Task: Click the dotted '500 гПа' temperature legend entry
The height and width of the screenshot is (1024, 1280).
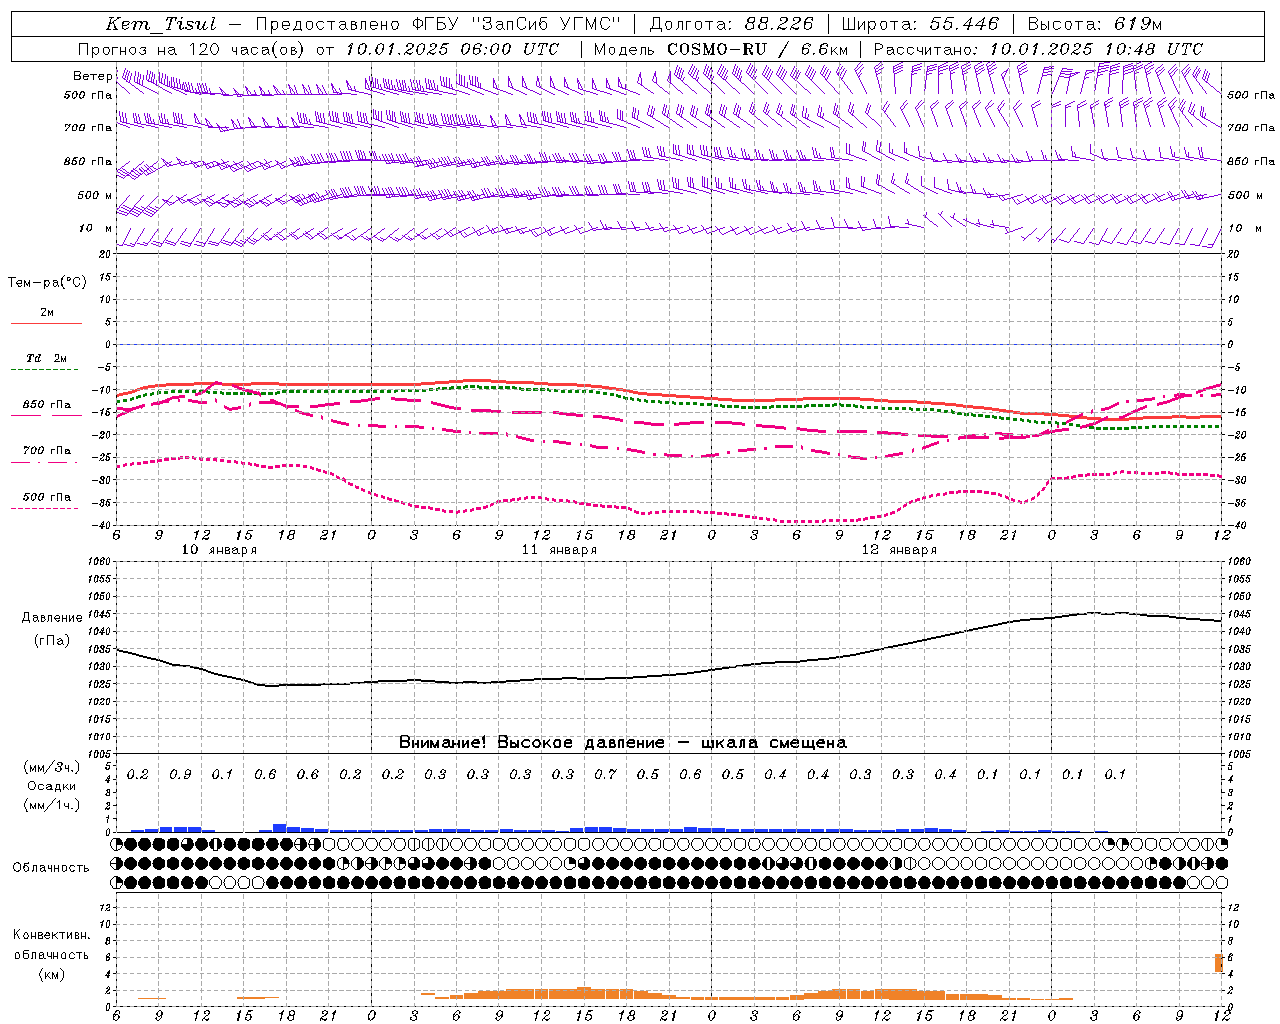Action: (46, 497)
